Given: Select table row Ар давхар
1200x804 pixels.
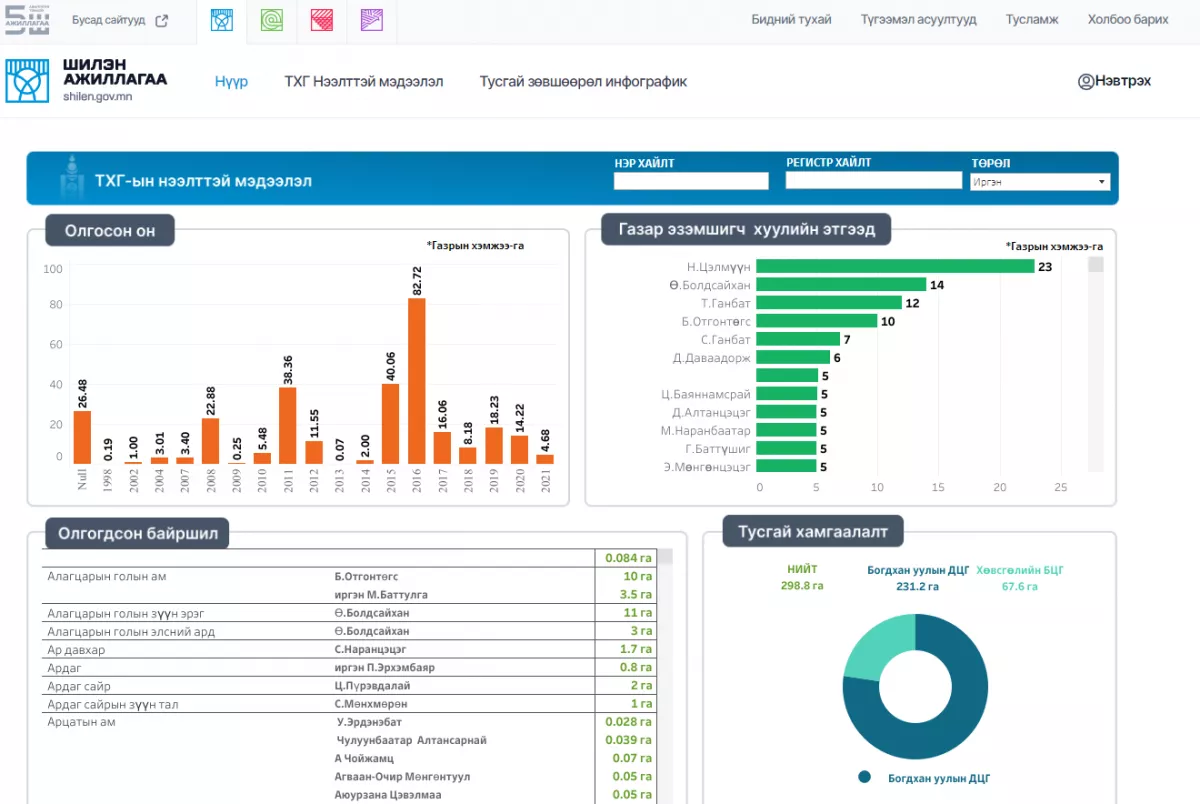Looking at the screenshot, I should pyautogui.click(x=350, y=649).
